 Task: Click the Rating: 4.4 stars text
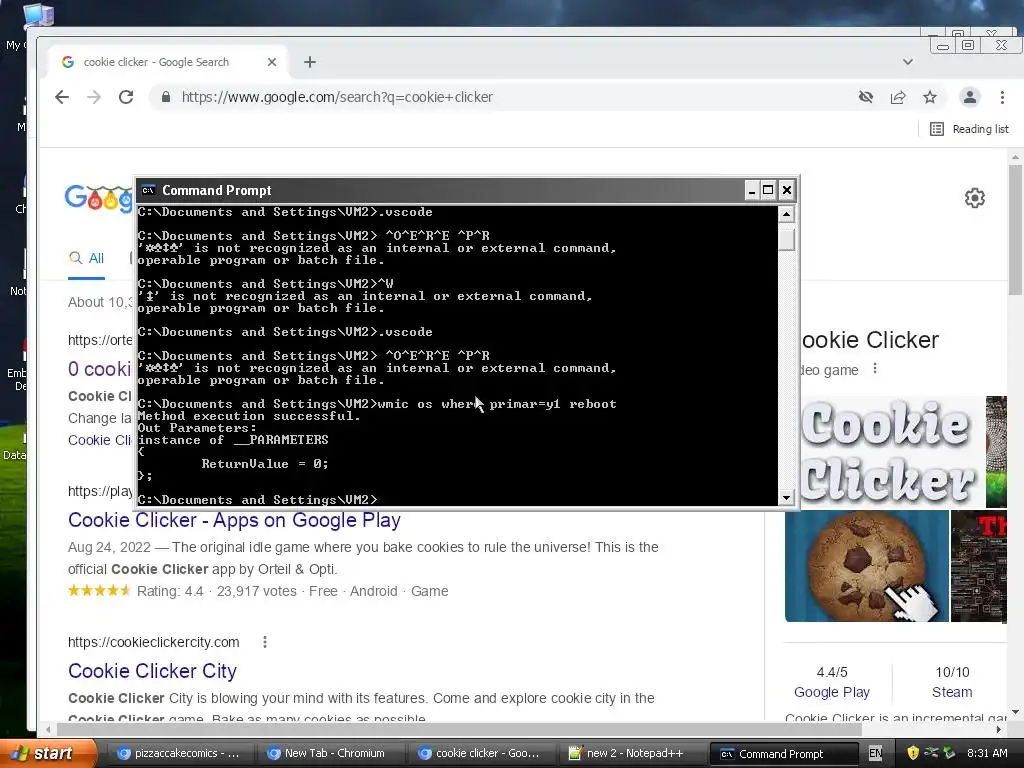[170, 591]
